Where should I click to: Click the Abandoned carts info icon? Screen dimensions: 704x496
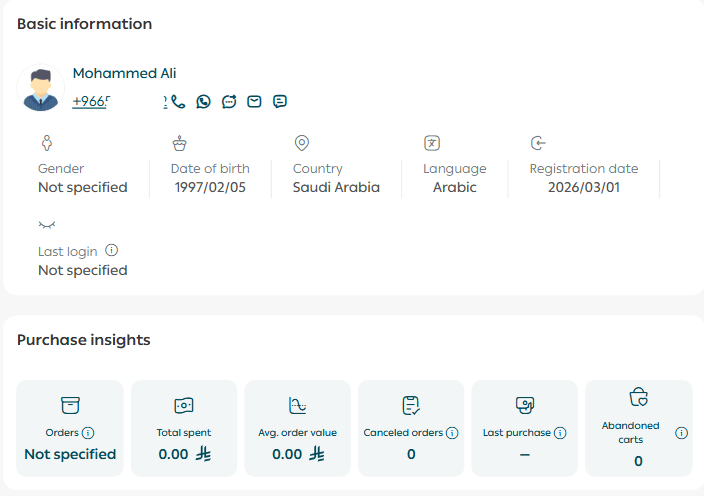coord(681,433)
